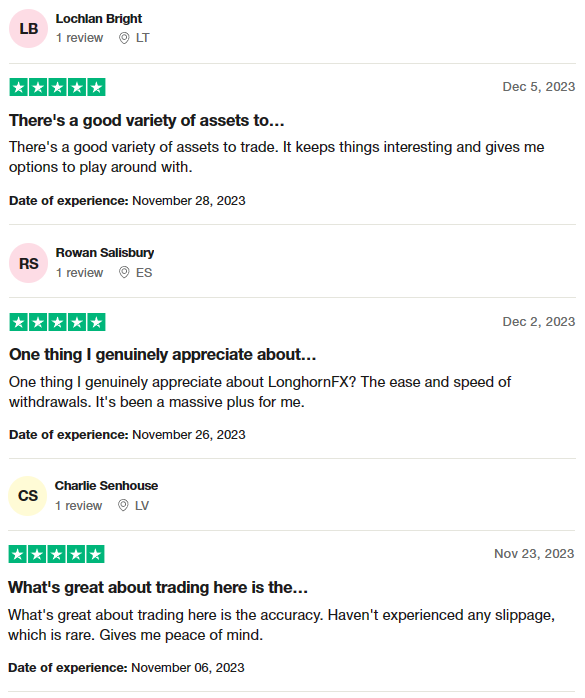Open Rowan Salisbury's profile name

click(105, 253)
